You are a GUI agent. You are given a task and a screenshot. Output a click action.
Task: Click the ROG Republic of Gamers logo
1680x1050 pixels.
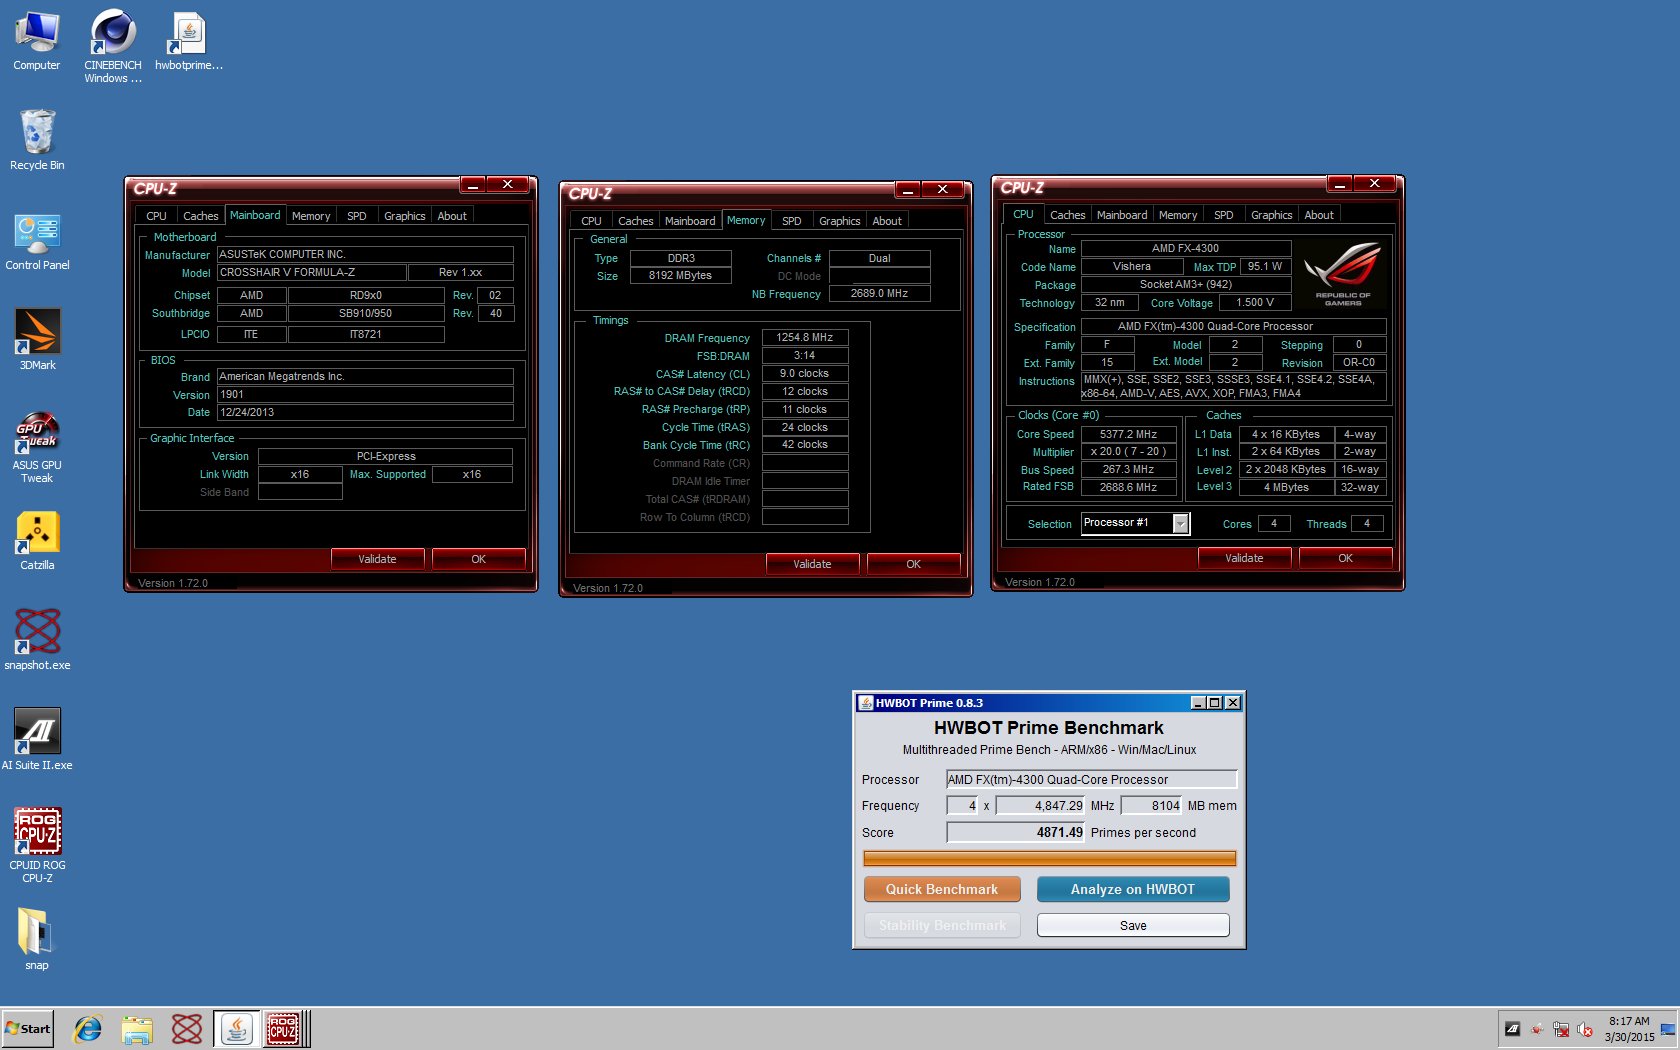click(1343, 272)
